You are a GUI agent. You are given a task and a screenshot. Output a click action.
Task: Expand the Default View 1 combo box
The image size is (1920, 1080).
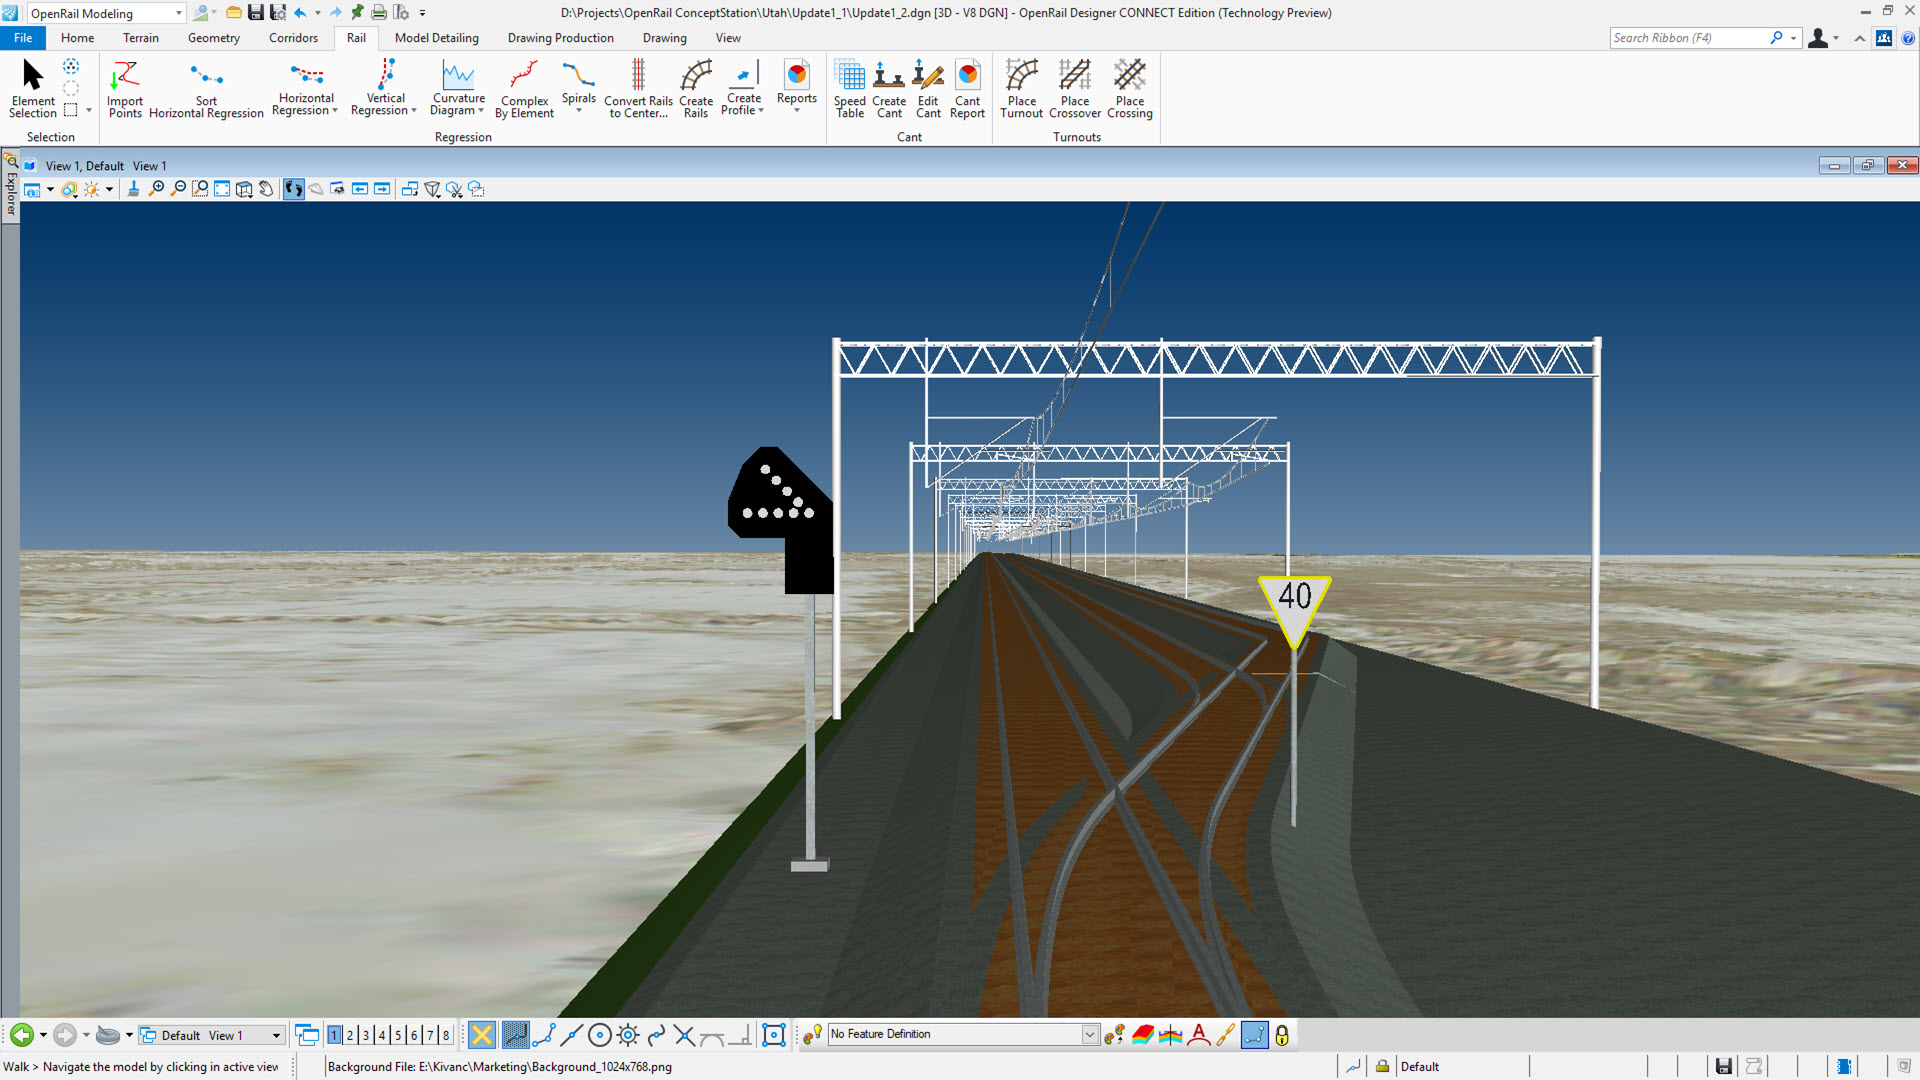pos(276,1035)
